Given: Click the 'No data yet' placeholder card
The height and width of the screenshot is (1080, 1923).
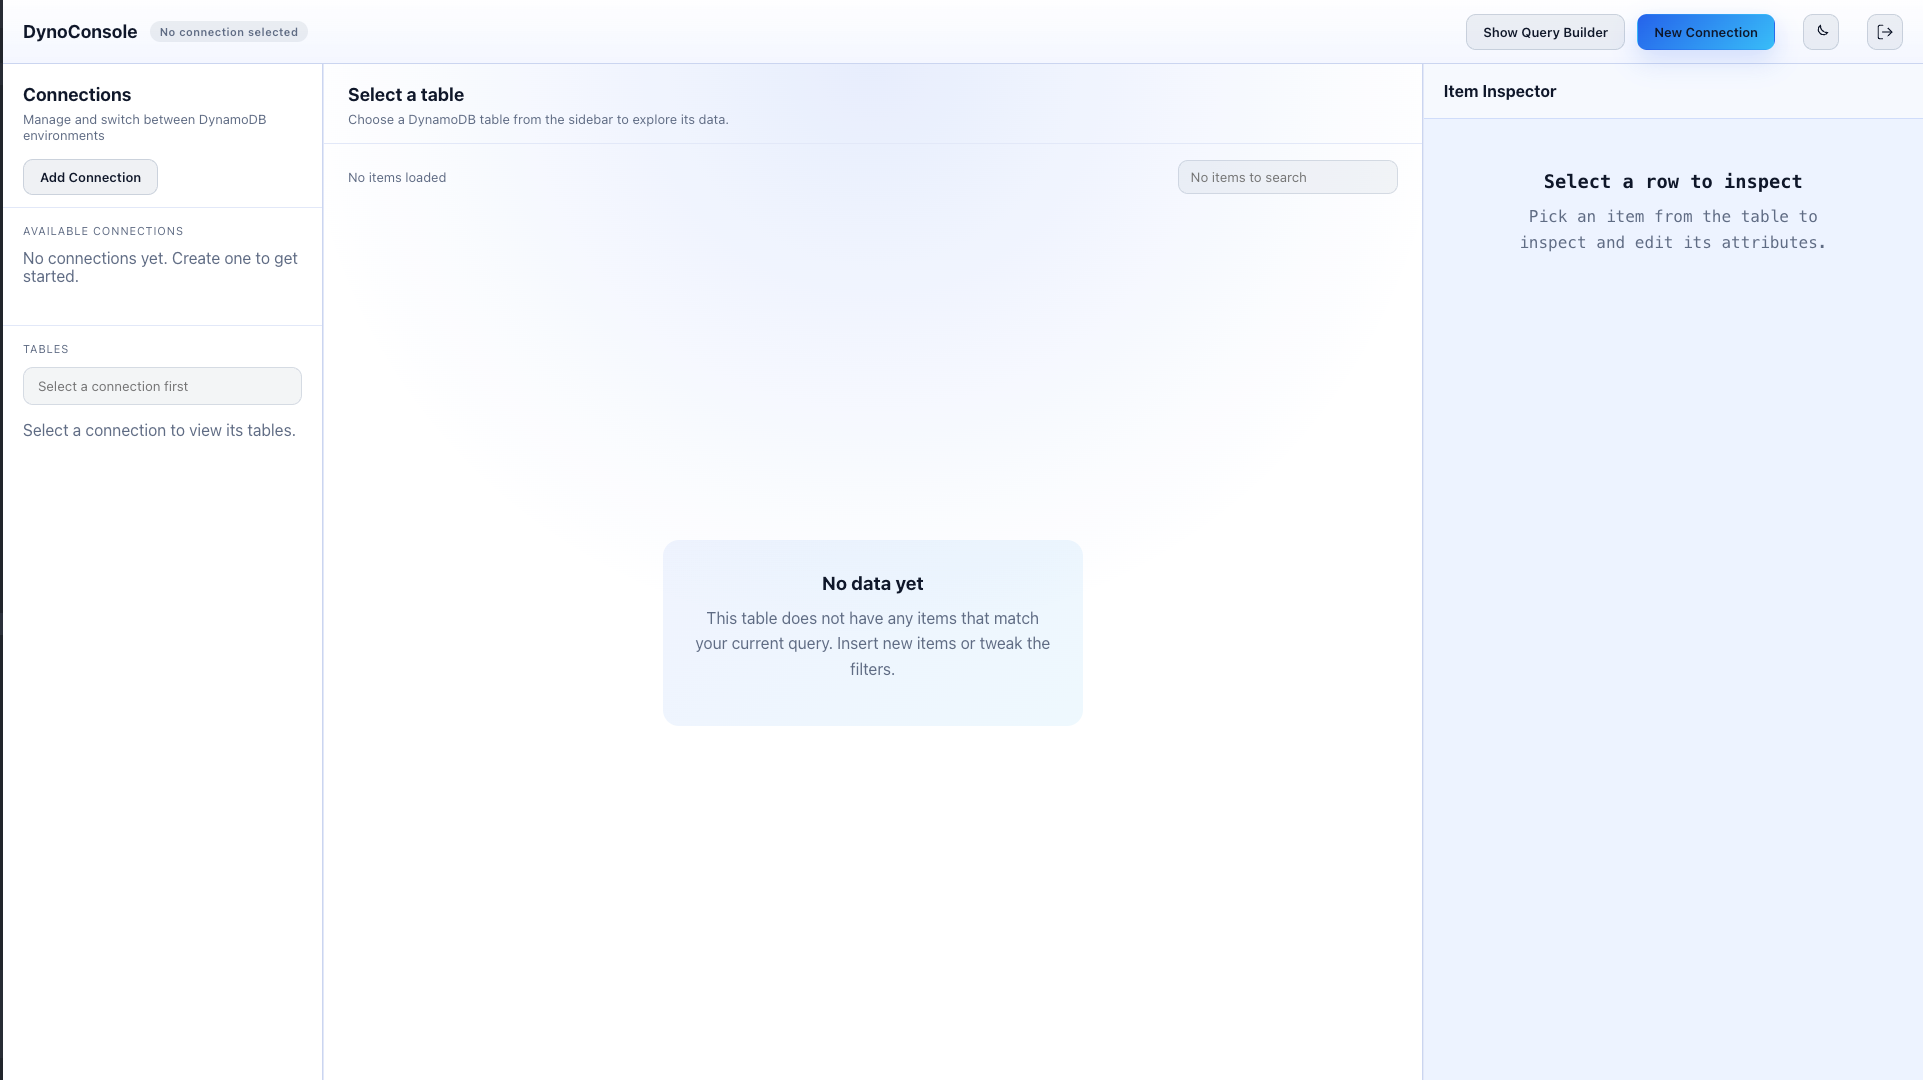Looking at the screenshot, I should click(x=872, y=632).
